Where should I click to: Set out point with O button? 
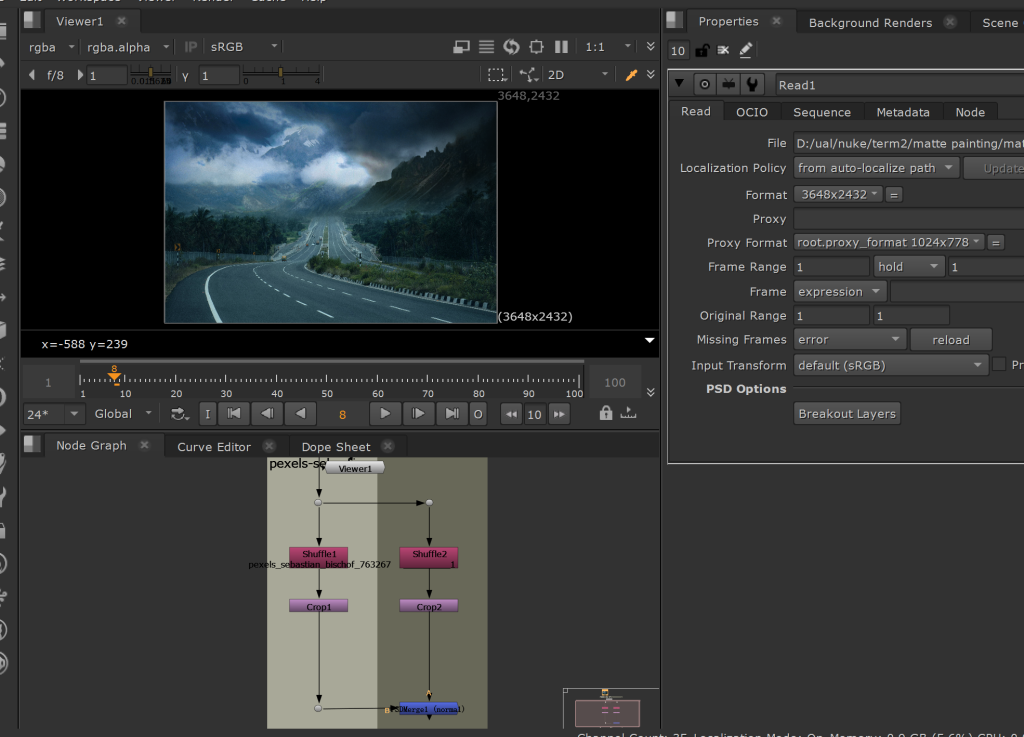tap(478, 414)
